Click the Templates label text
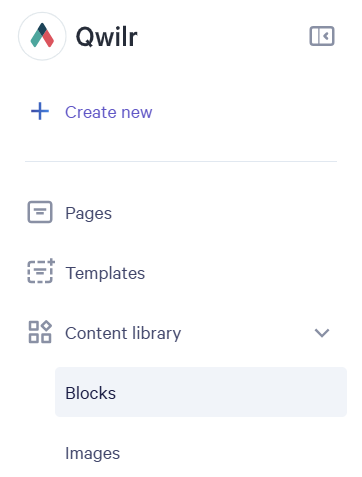 tap(105, 273)
